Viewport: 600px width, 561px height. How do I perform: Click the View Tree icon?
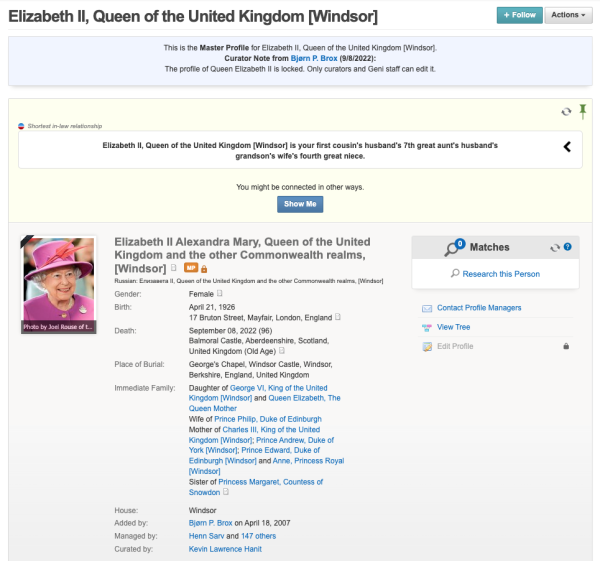(x=427, y=328)
